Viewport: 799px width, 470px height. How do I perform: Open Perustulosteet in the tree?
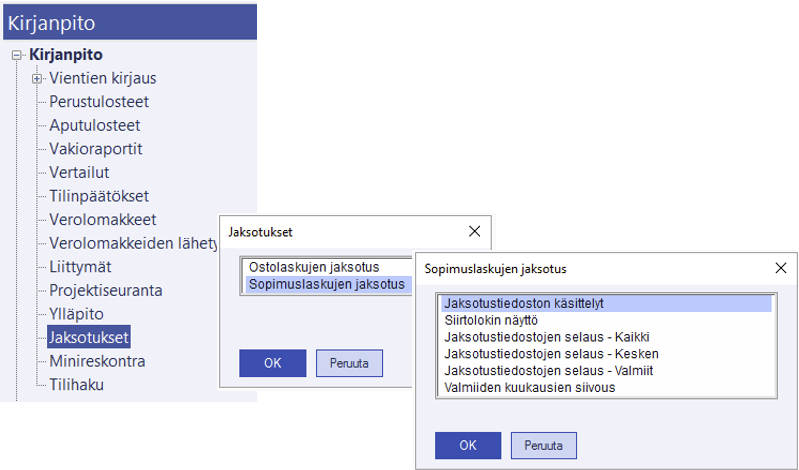point(99,102)
